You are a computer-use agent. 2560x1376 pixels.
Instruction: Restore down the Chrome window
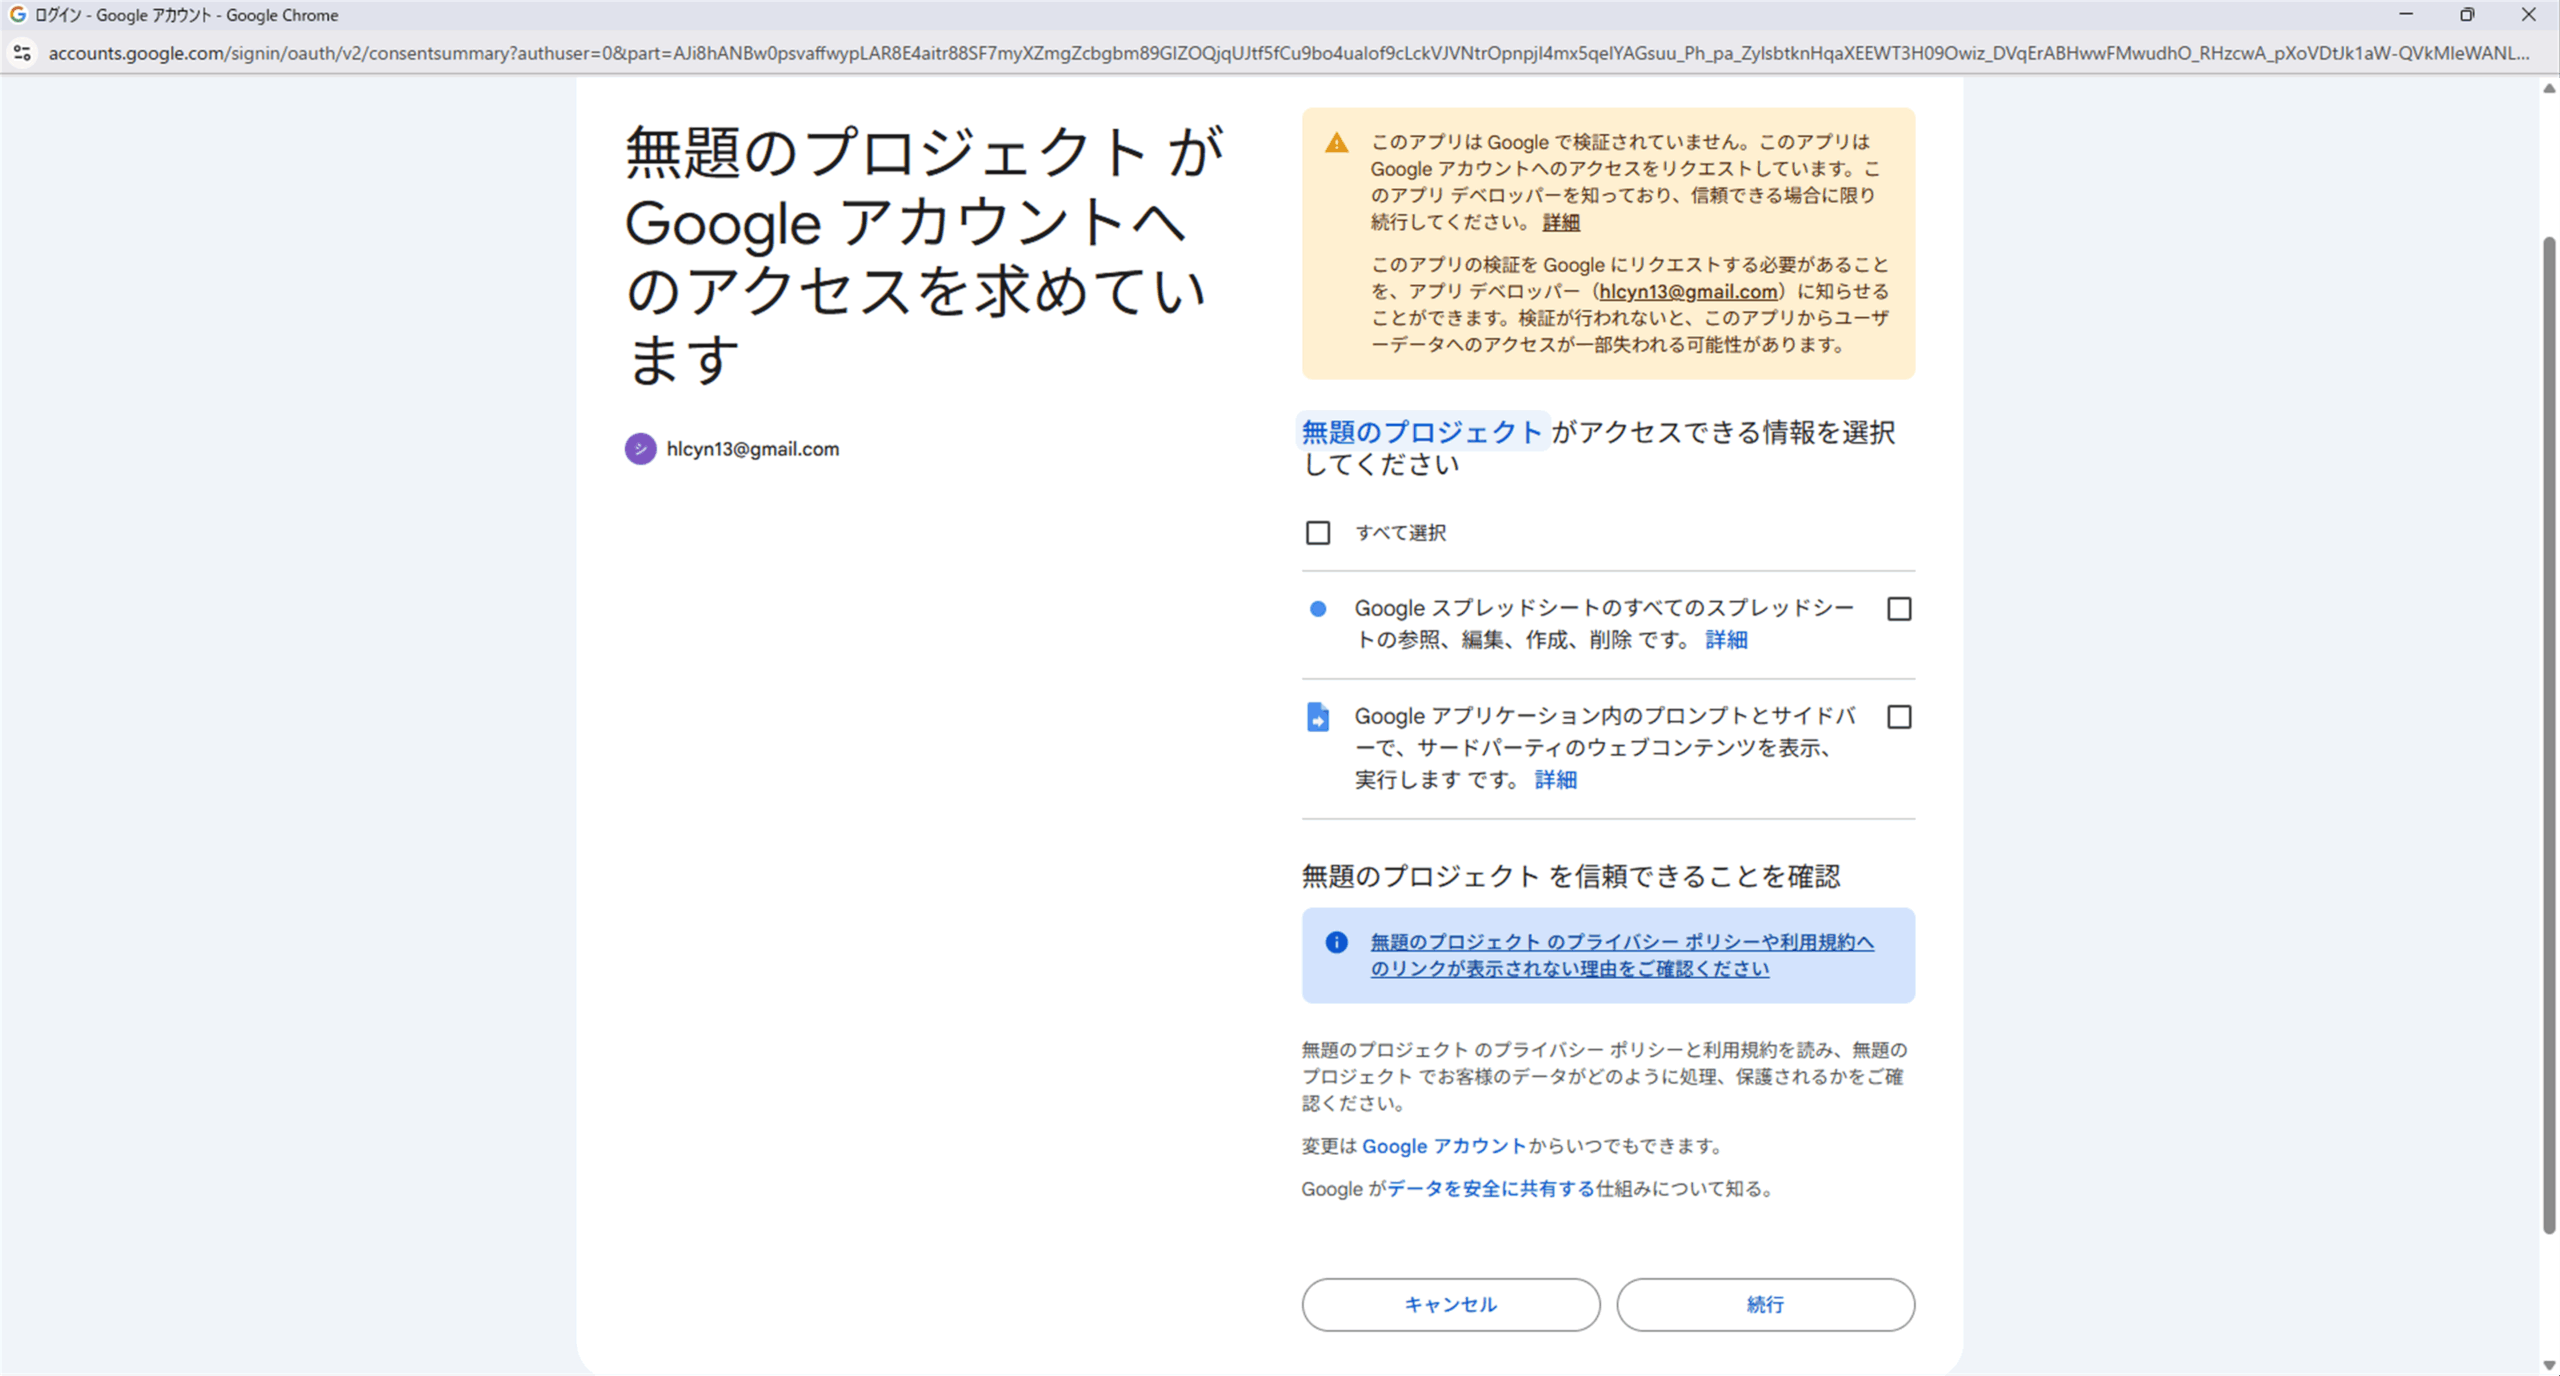point(2467,15)
